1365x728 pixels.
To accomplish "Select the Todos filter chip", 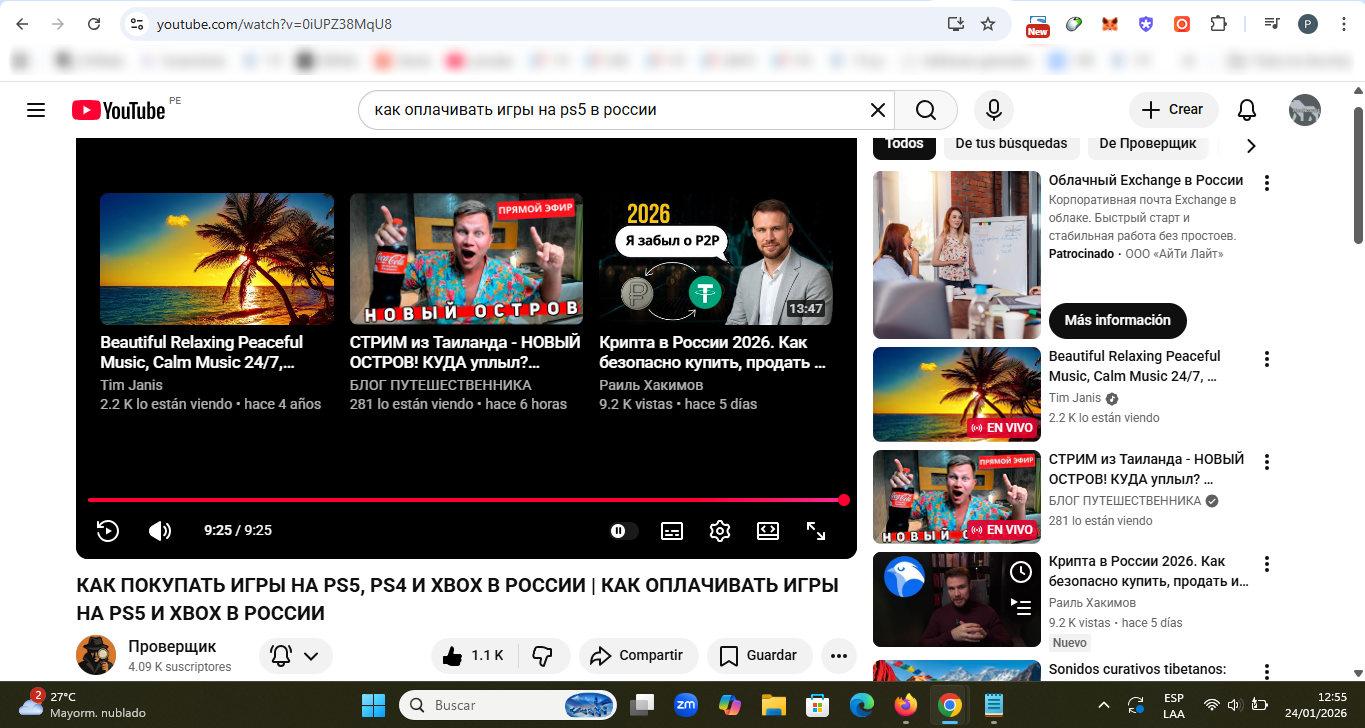I will [x=905, y=144].
